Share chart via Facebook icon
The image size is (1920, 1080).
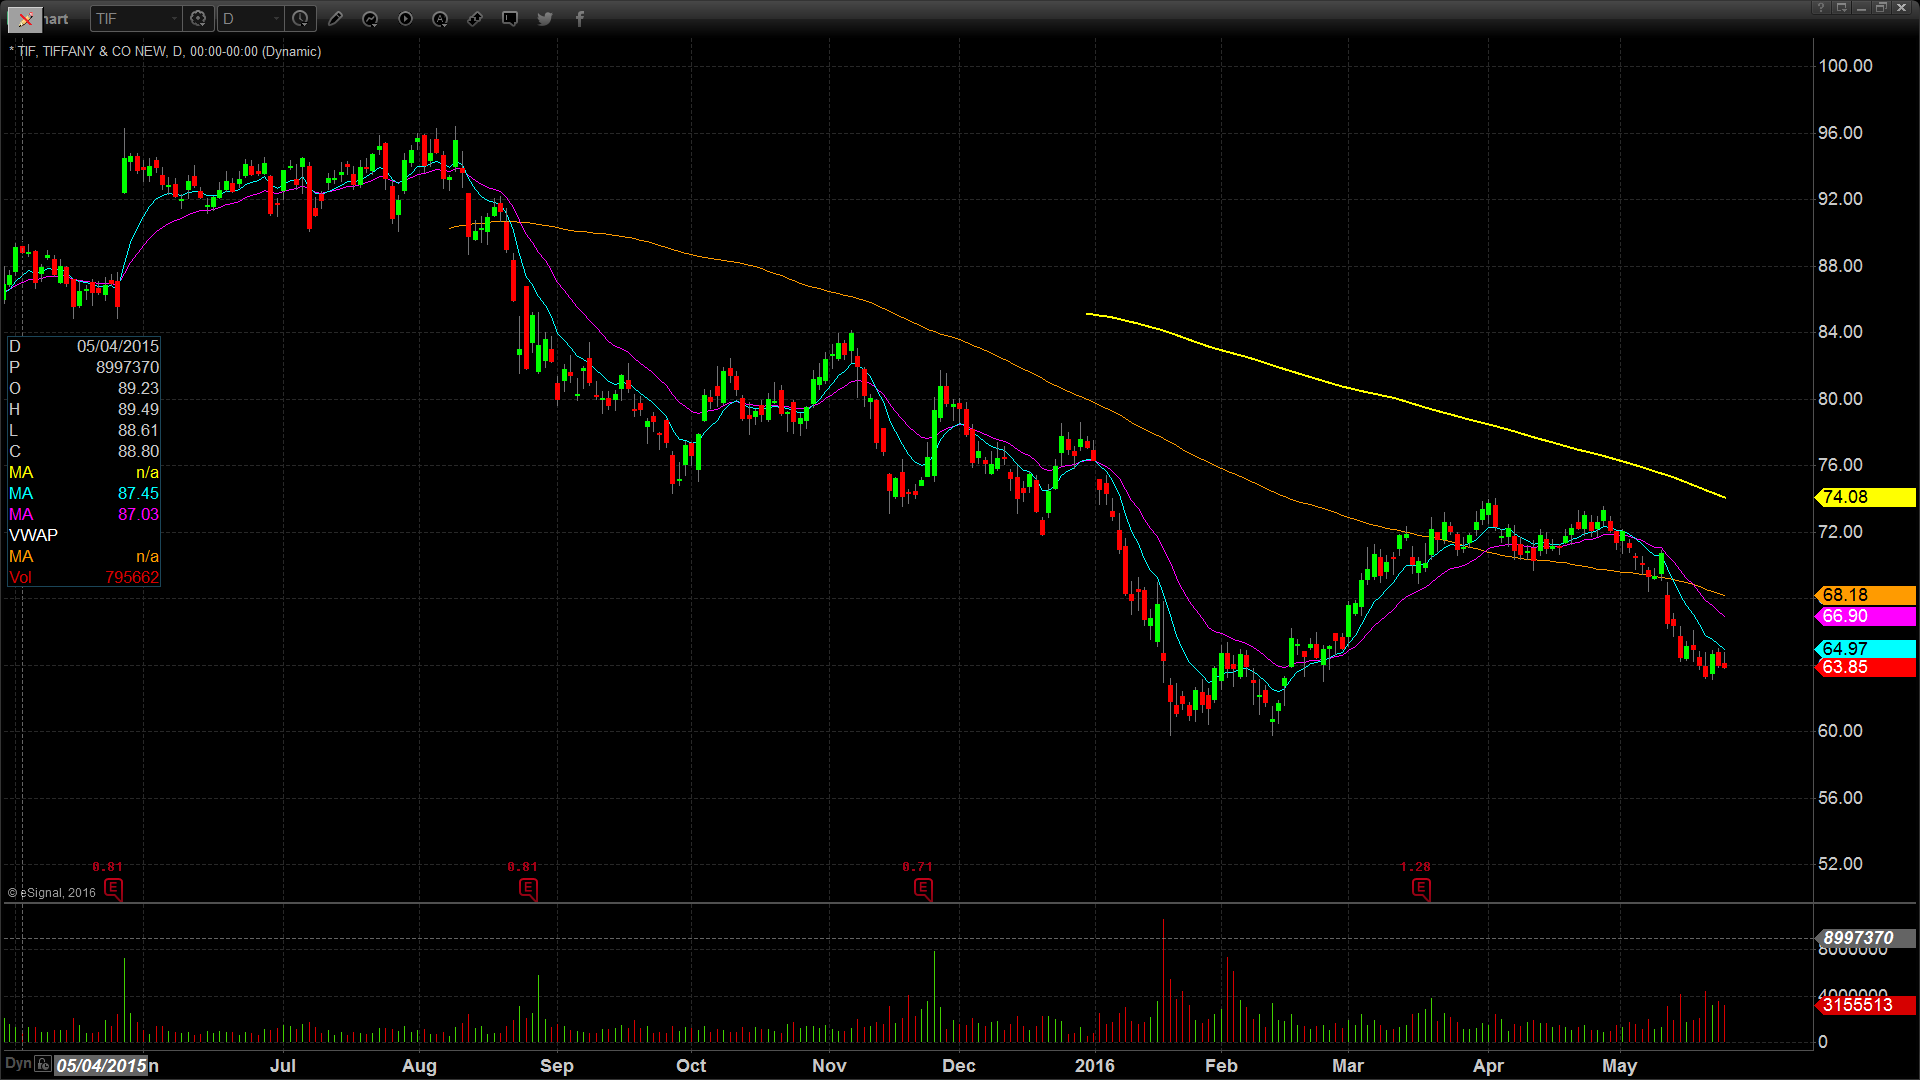(580, 19)
